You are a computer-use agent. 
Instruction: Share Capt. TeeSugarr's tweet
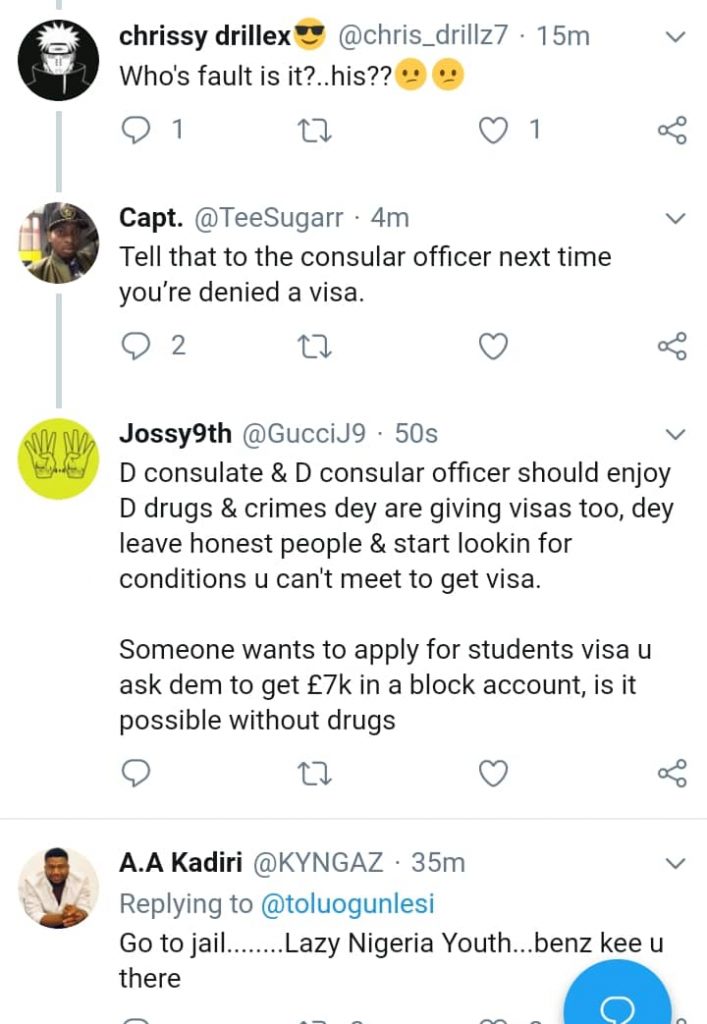[672, 346]
